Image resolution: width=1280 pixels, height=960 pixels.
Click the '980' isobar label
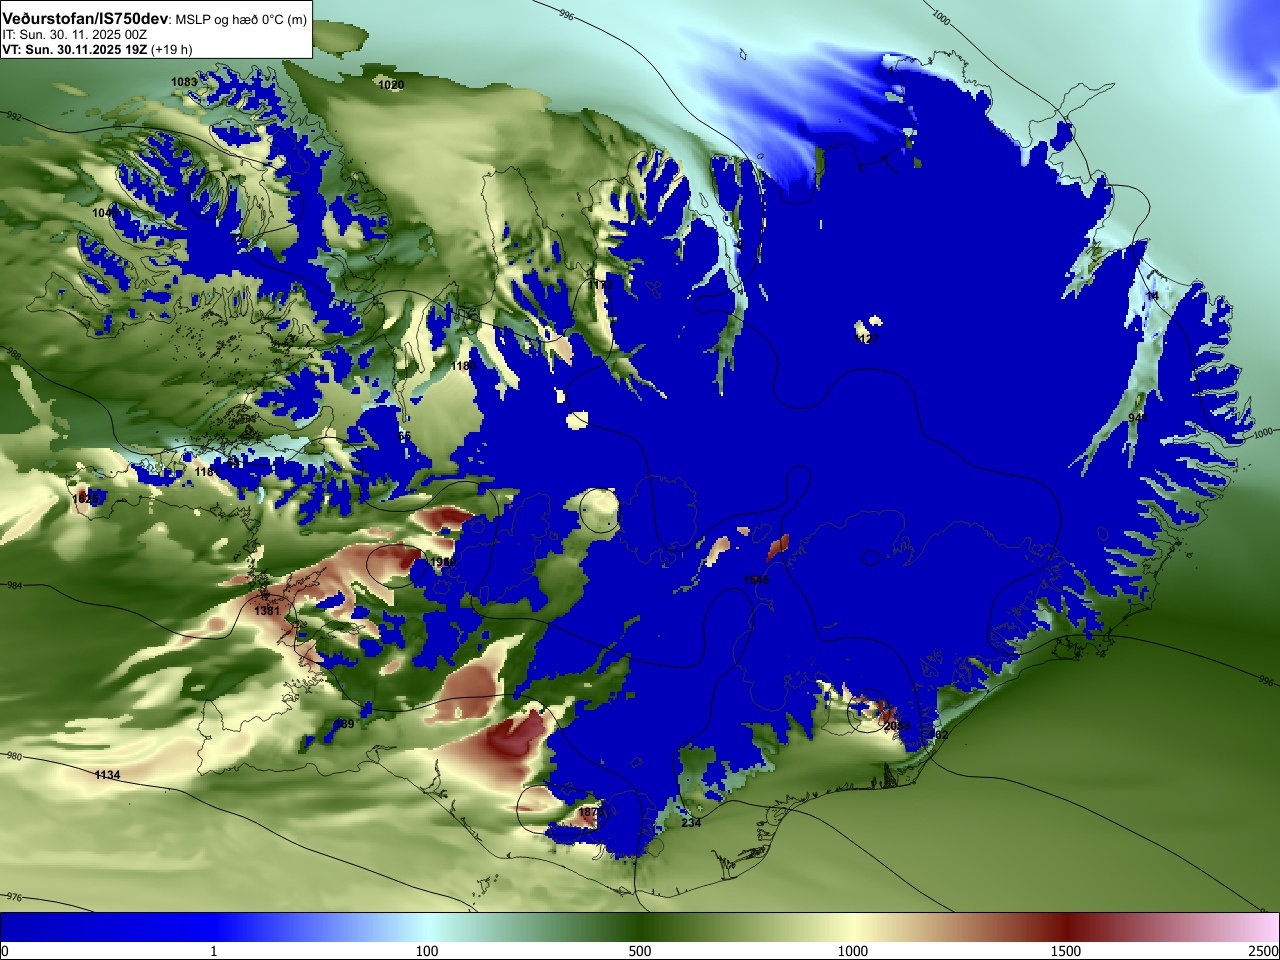[13, 756]
